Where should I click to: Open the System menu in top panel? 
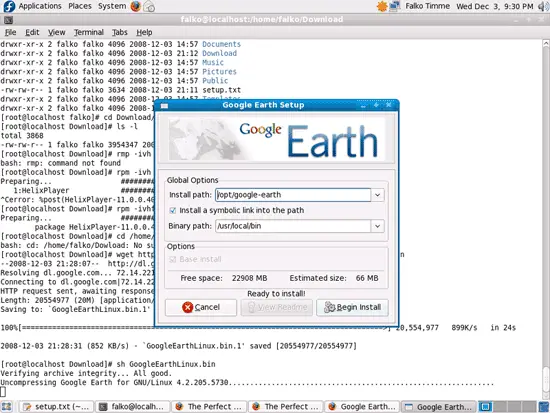[112, 6]
